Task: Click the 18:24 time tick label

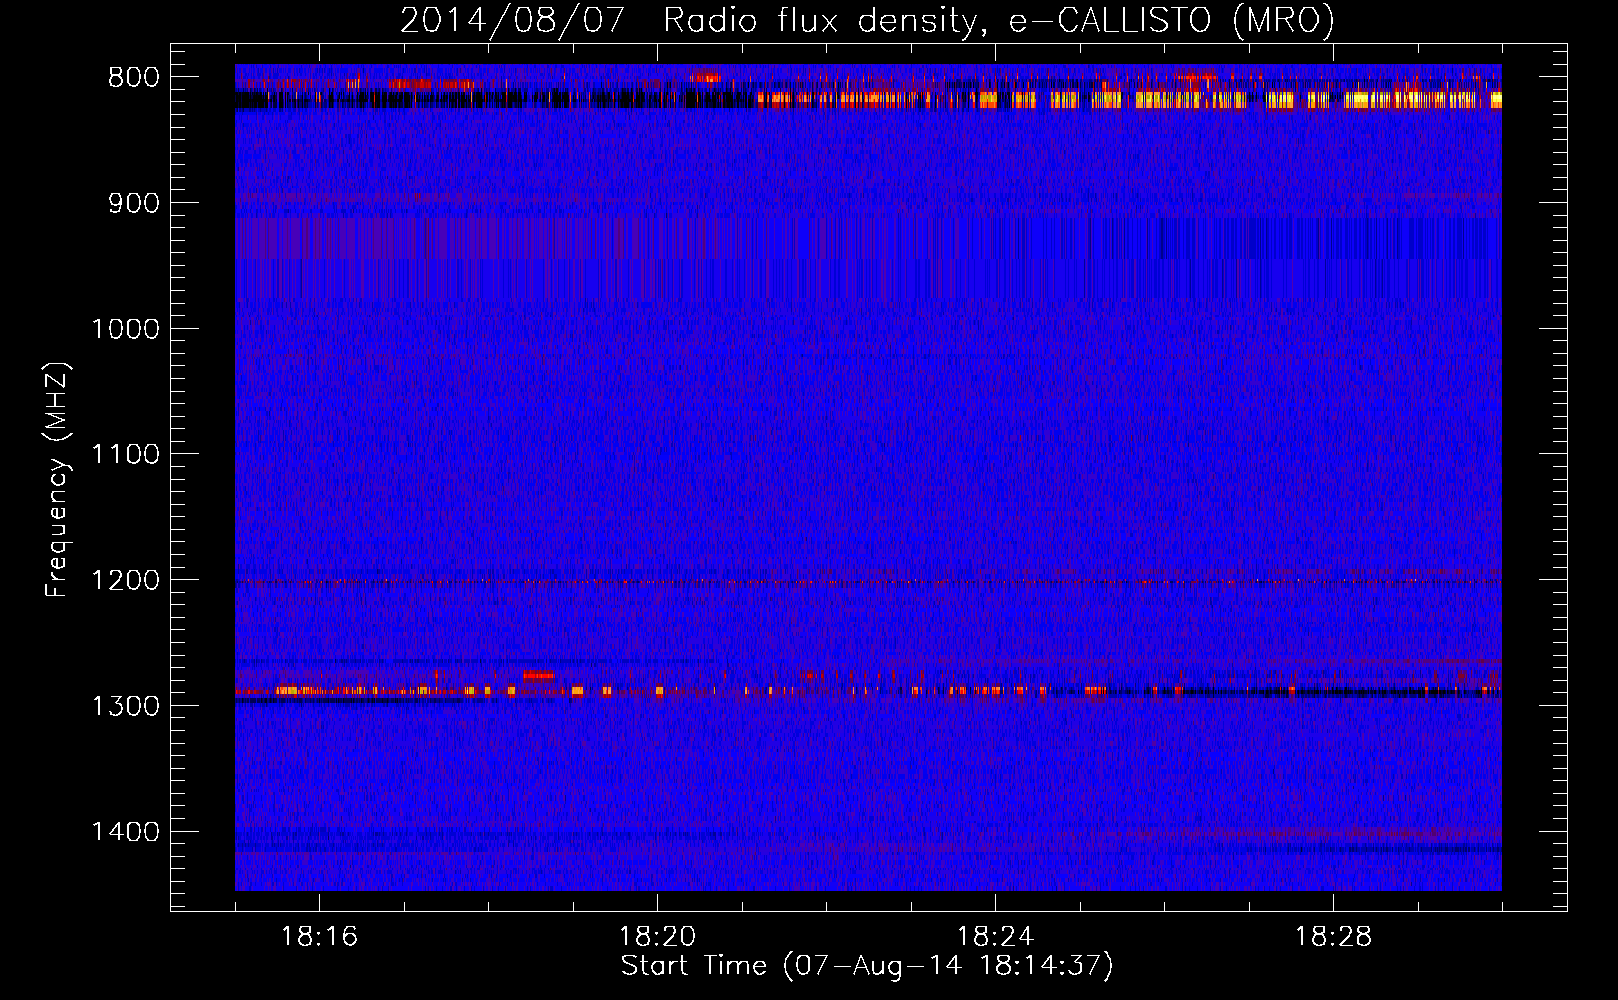Action: click(995, 937)
